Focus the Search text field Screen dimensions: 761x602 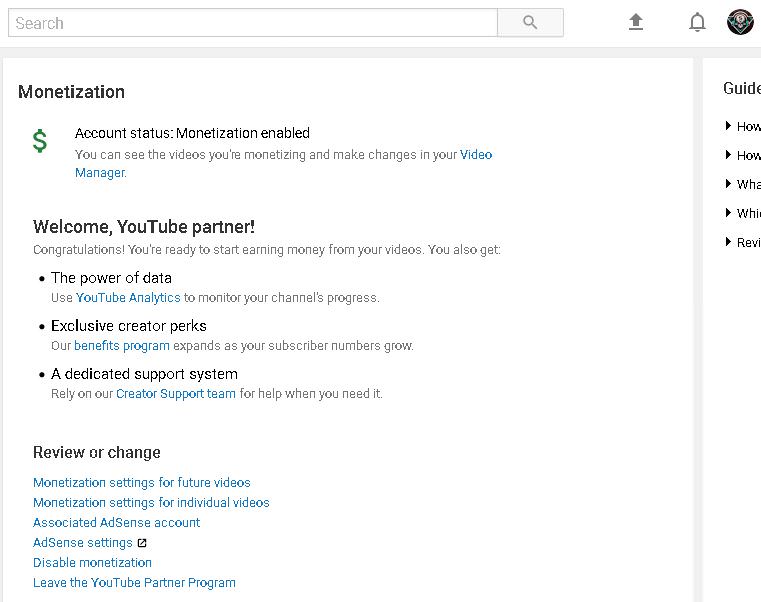click(253, 22)
